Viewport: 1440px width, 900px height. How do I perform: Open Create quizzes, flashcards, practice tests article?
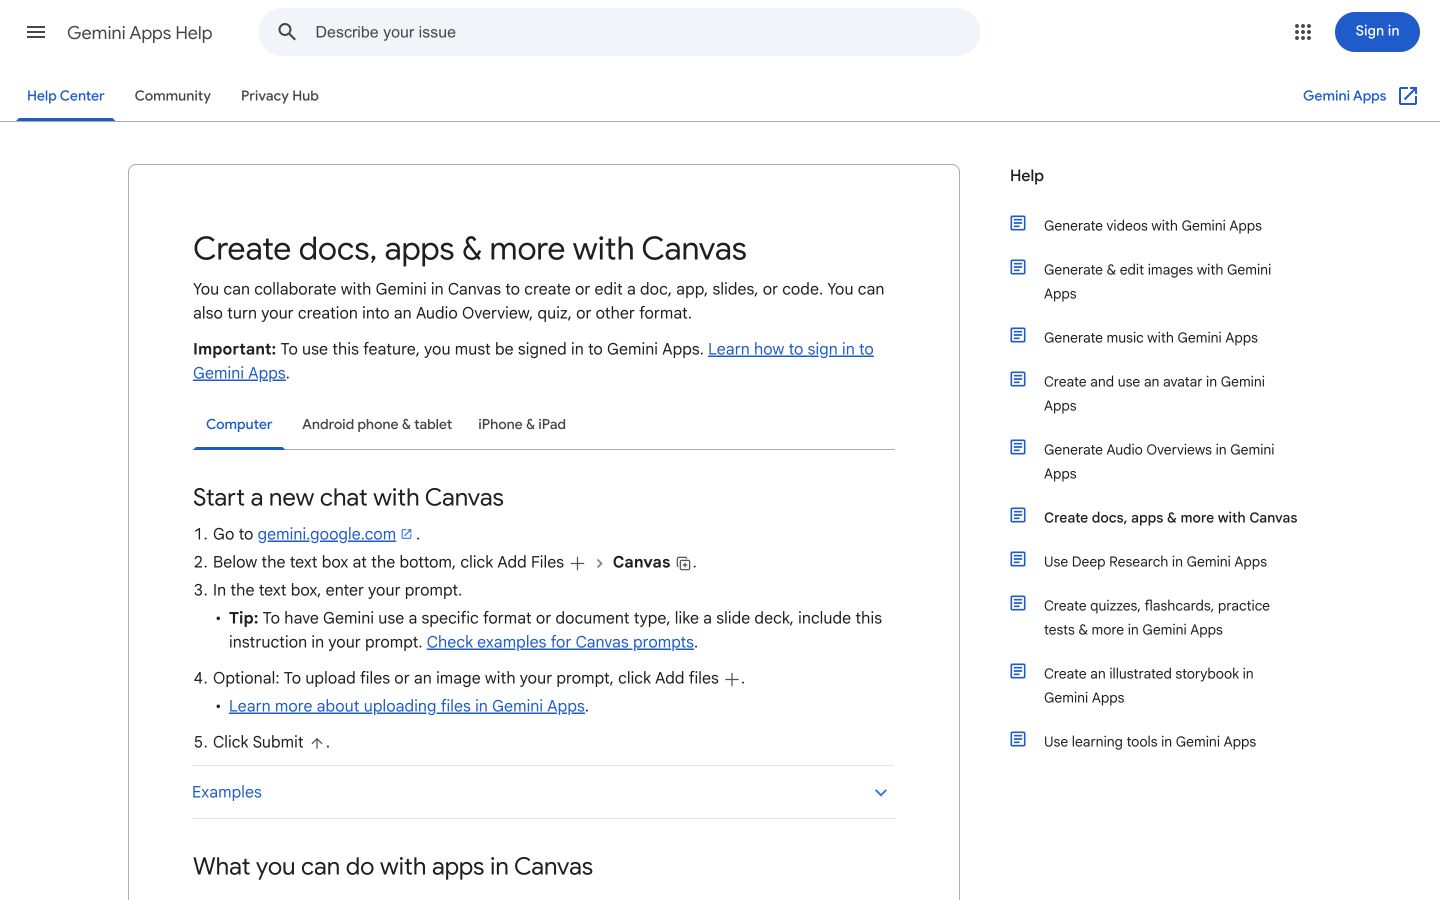click(1157, 618)
